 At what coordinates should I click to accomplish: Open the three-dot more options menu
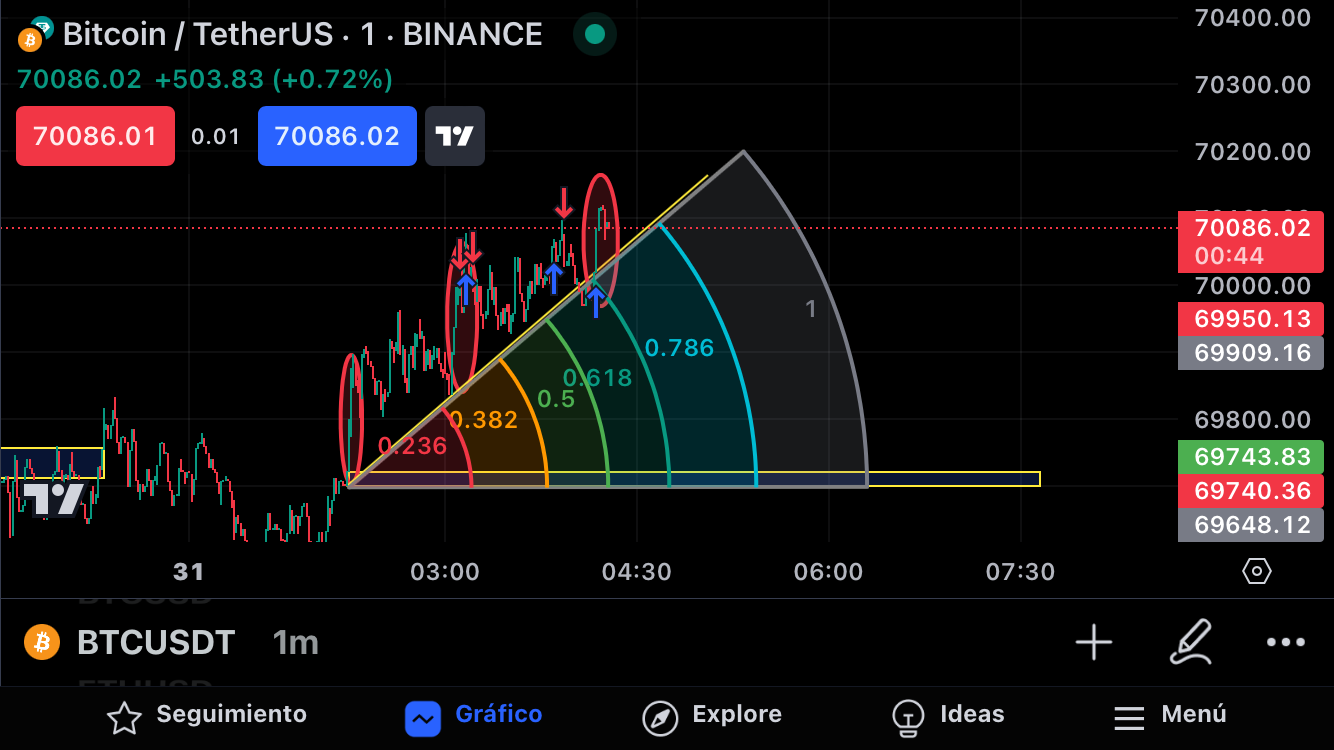point(1286,642)
